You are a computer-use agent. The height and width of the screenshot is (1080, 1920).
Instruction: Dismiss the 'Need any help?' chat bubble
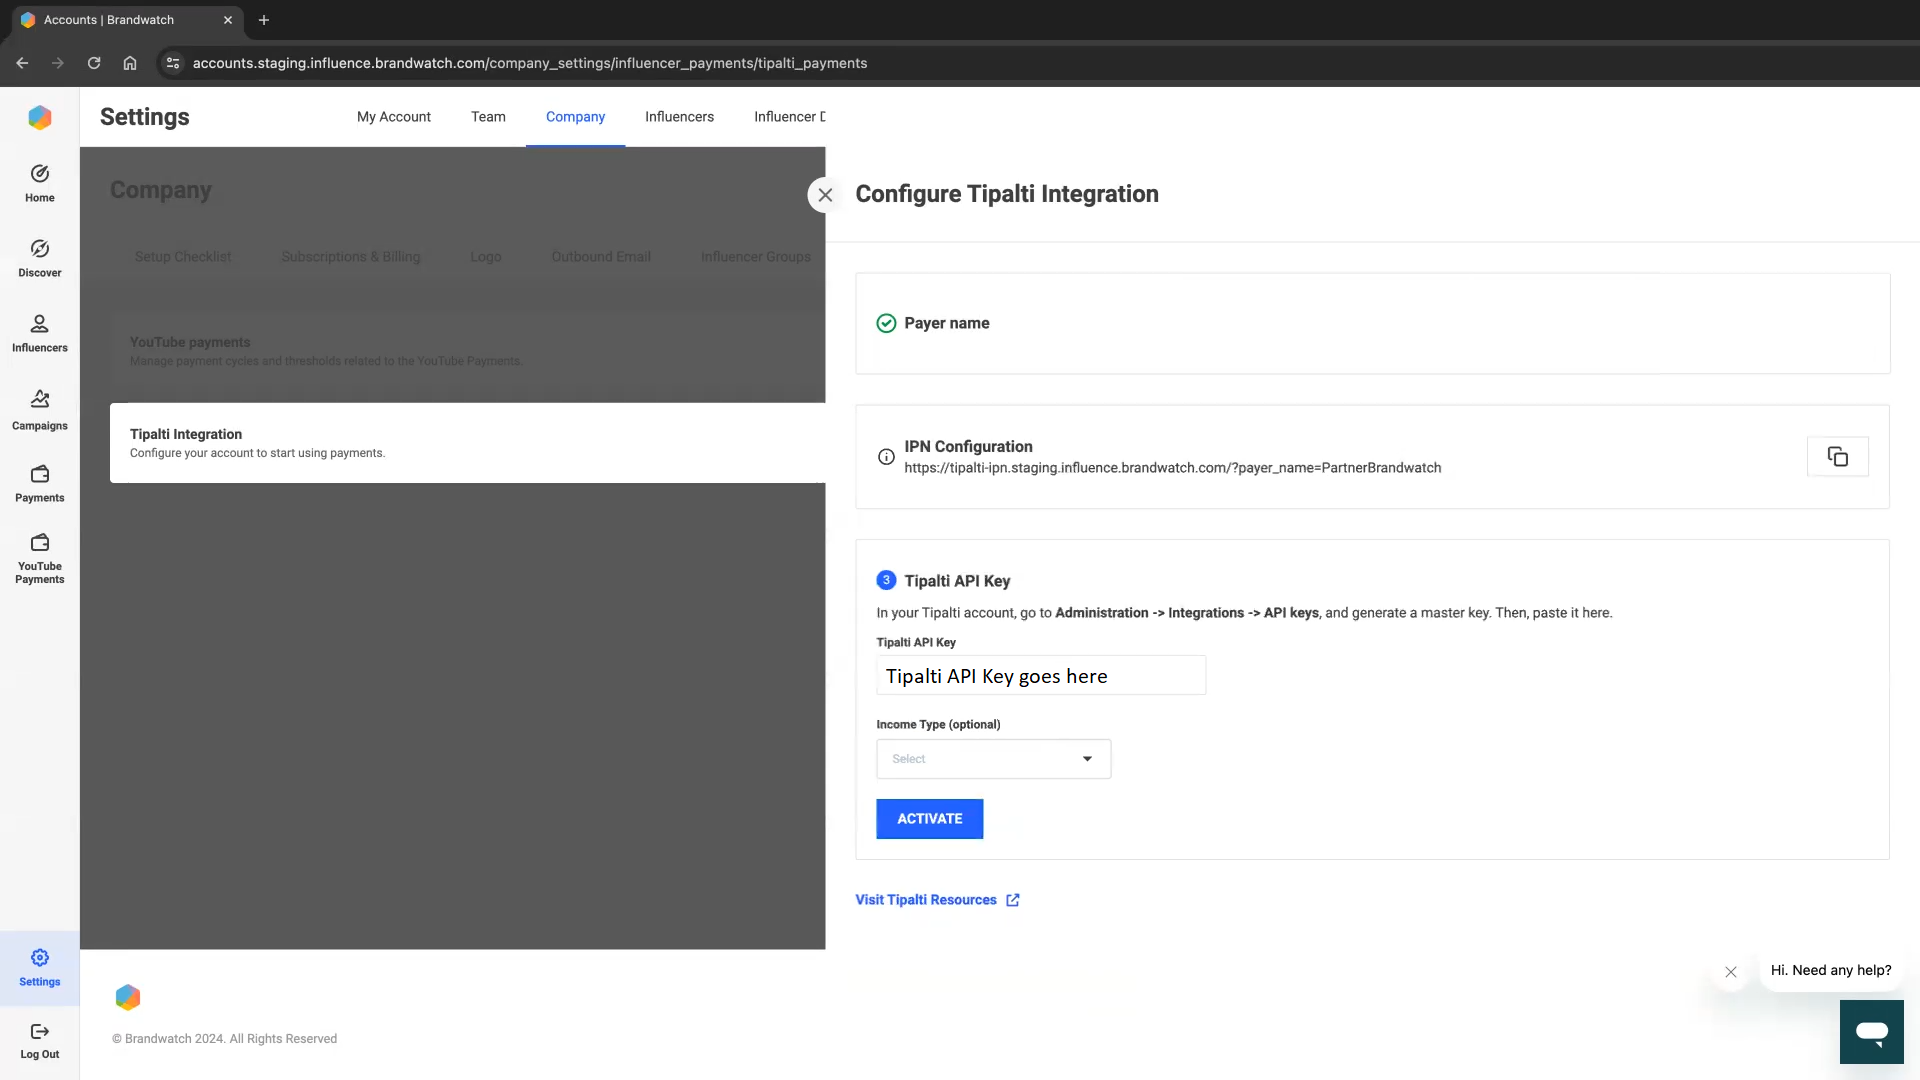coord(1731,972)
